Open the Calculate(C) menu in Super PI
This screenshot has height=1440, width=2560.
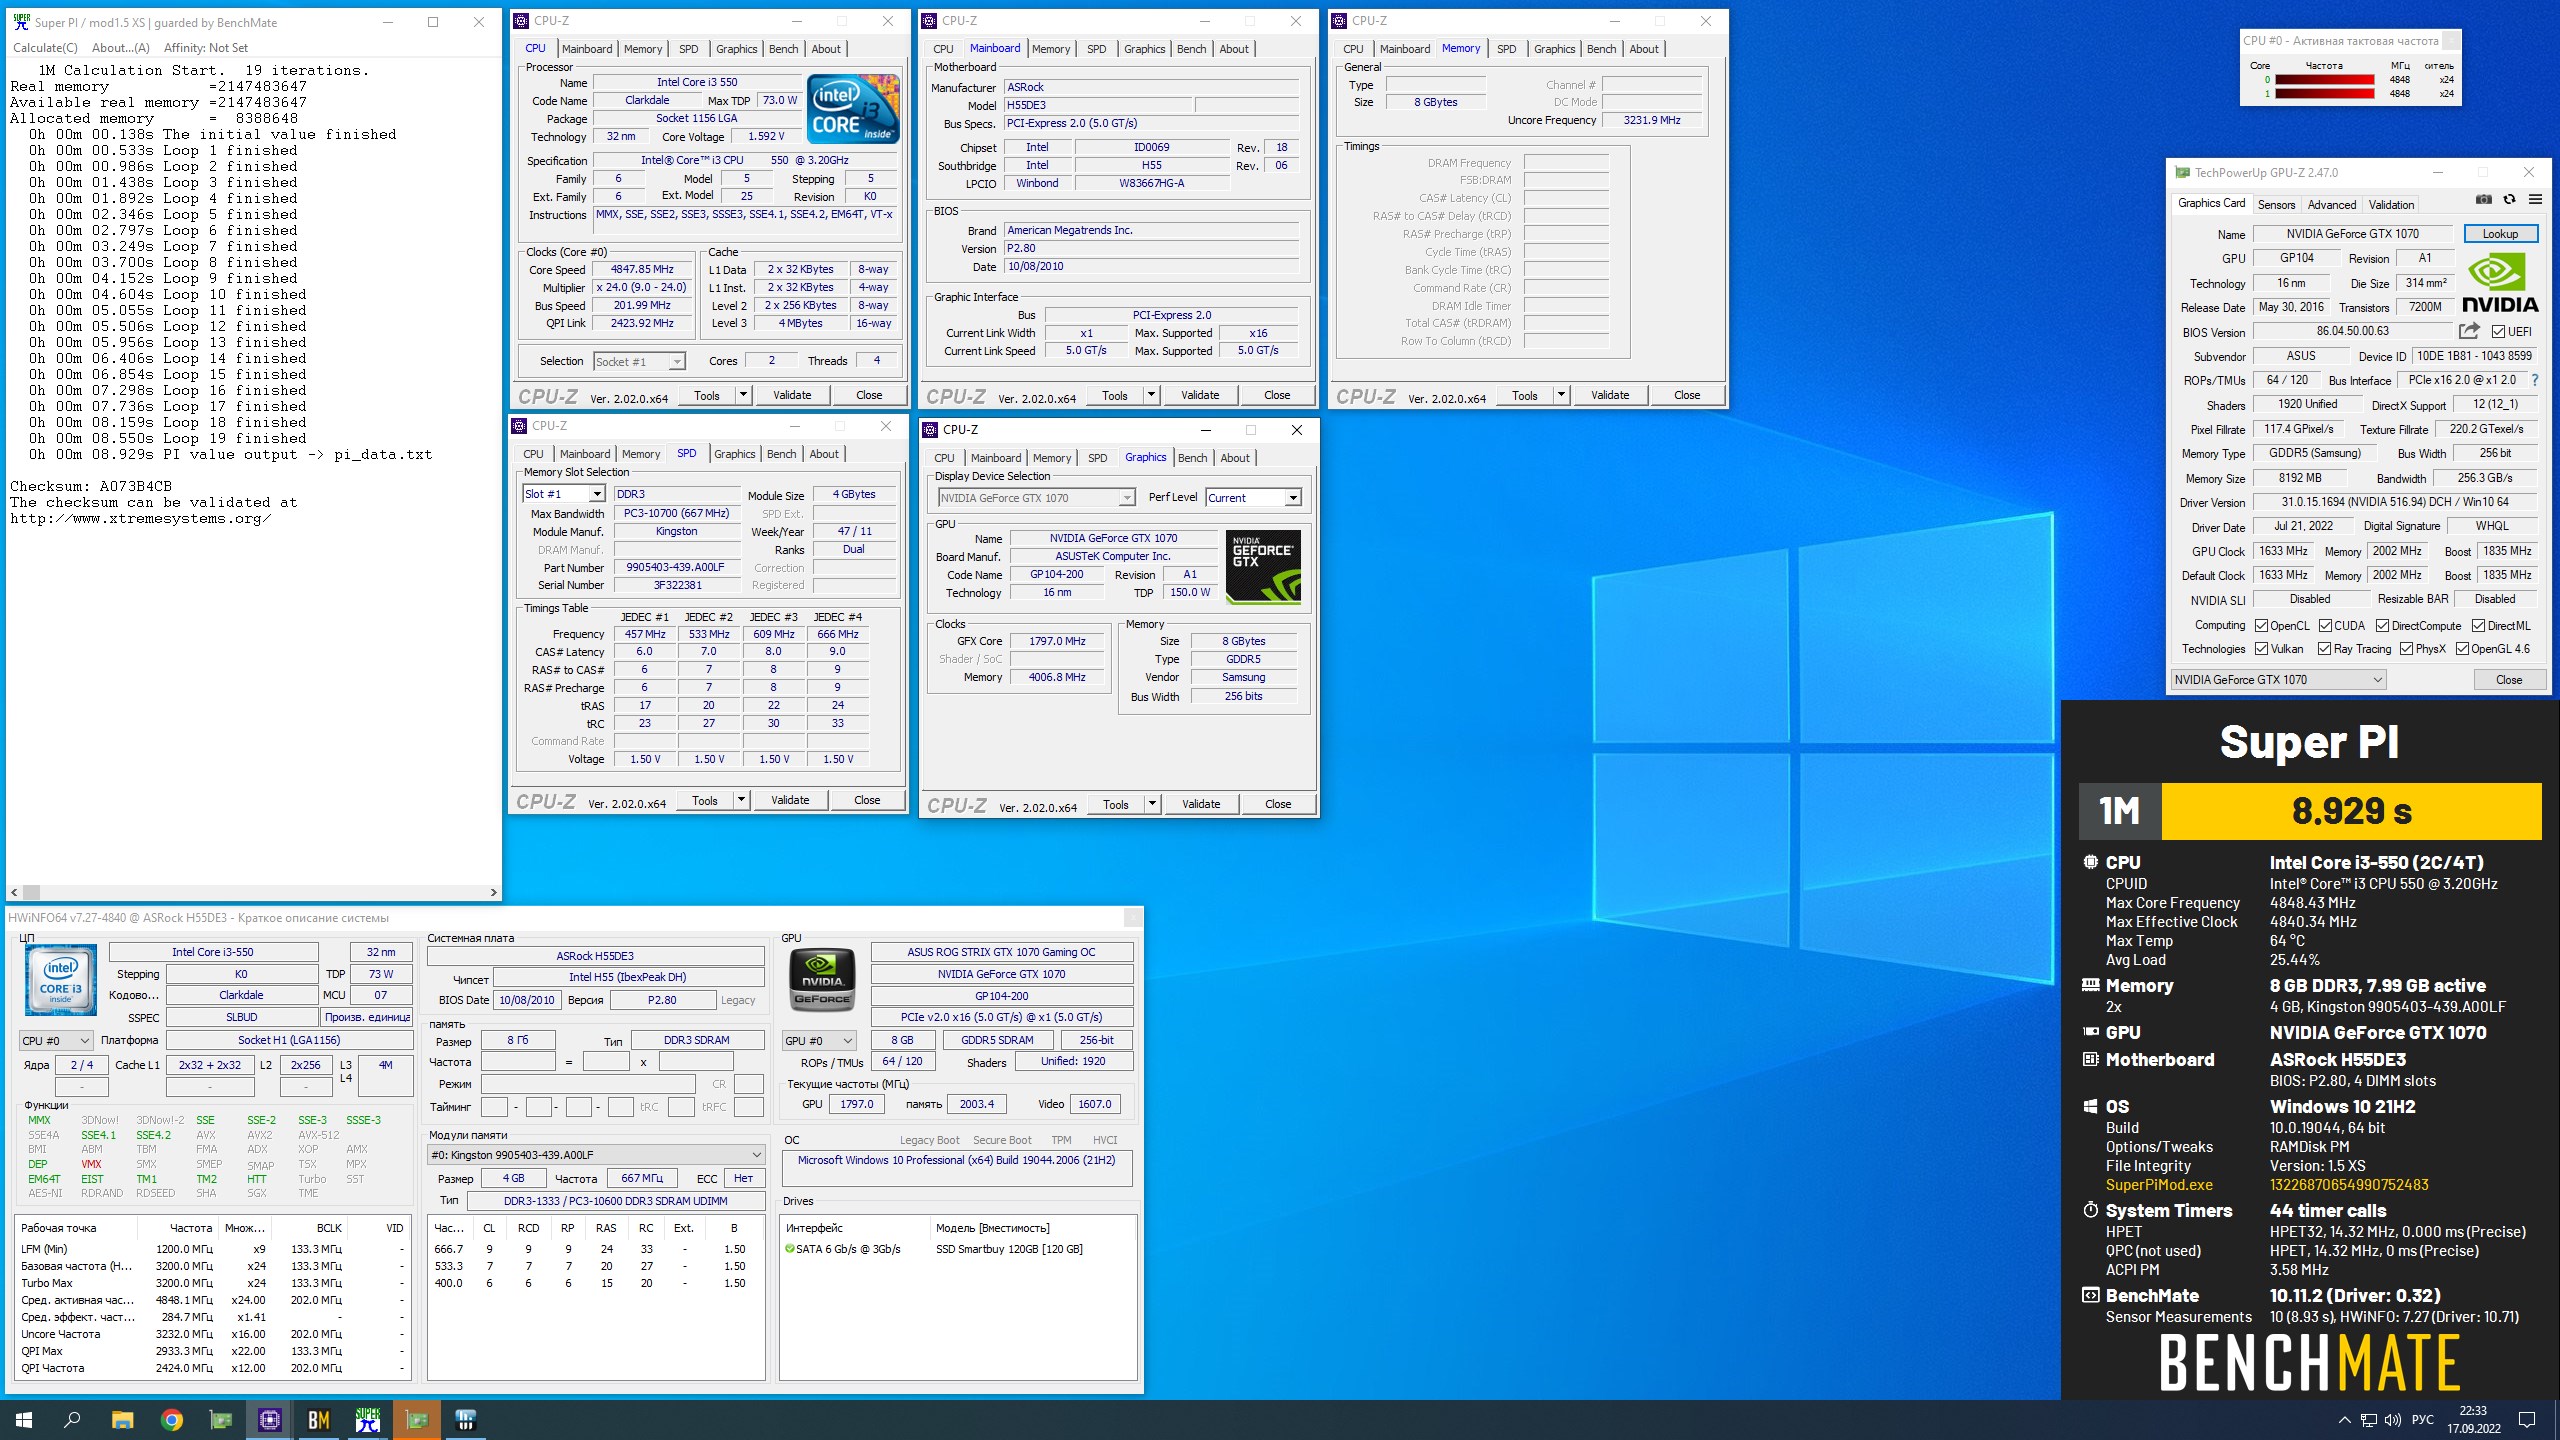coord(45,48)
